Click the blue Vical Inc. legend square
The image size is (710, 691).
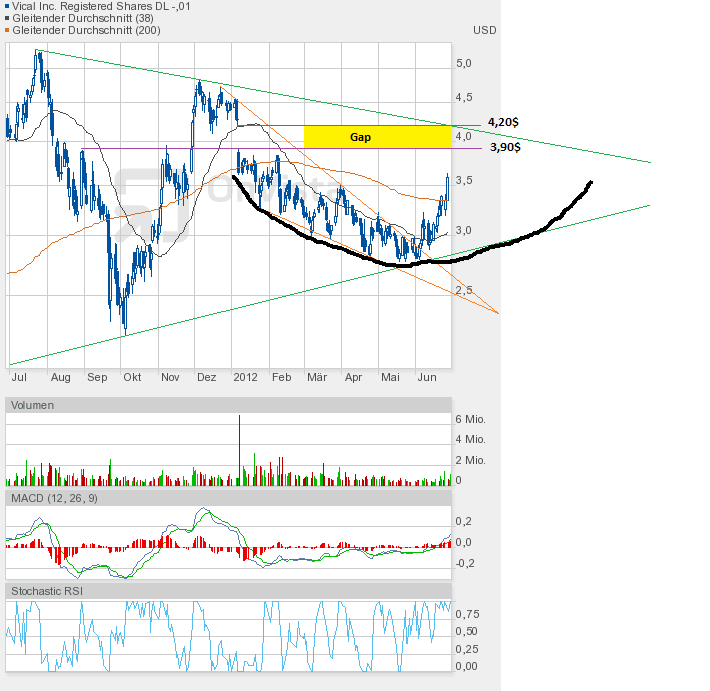(x=7, y=6)
